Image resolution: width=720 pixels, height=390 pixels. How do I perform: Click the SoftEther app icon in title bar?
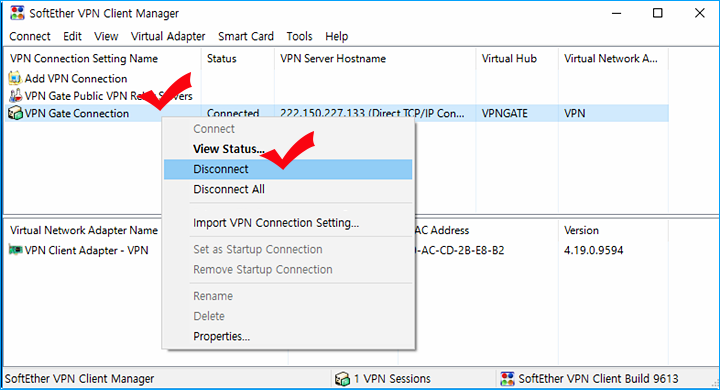point(17,13)
